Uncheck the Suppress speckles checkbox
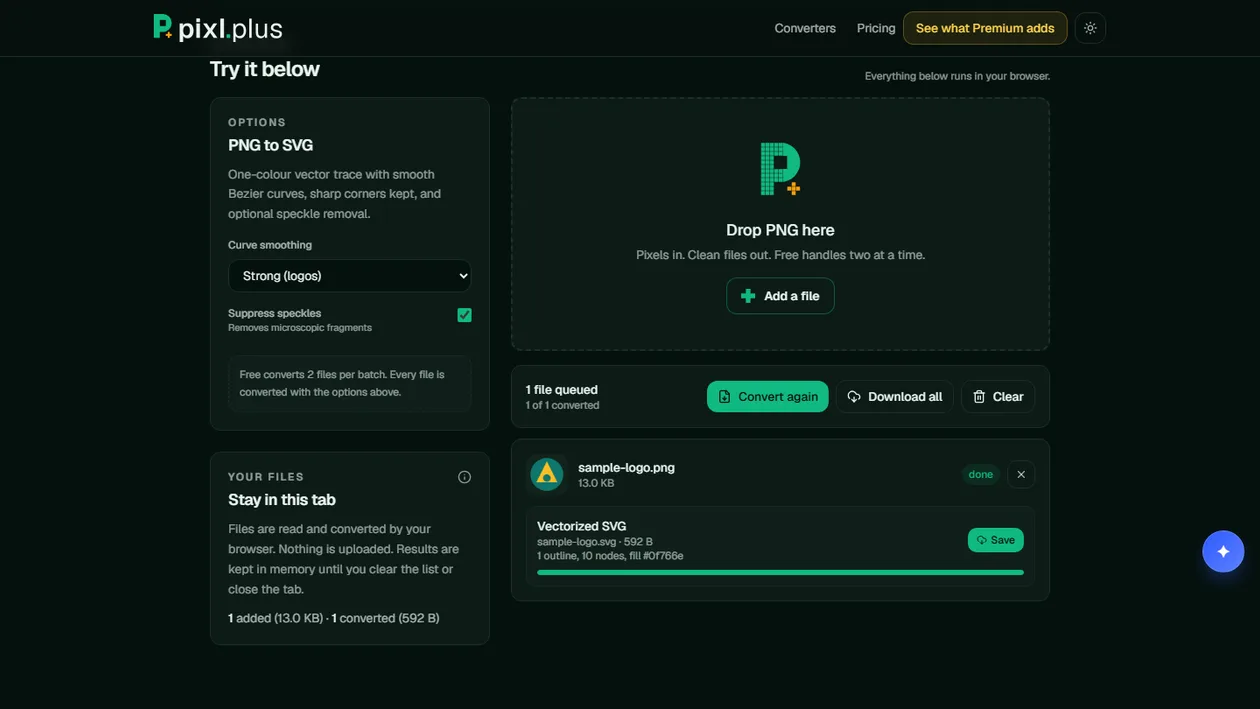 (x=464, y=315)
